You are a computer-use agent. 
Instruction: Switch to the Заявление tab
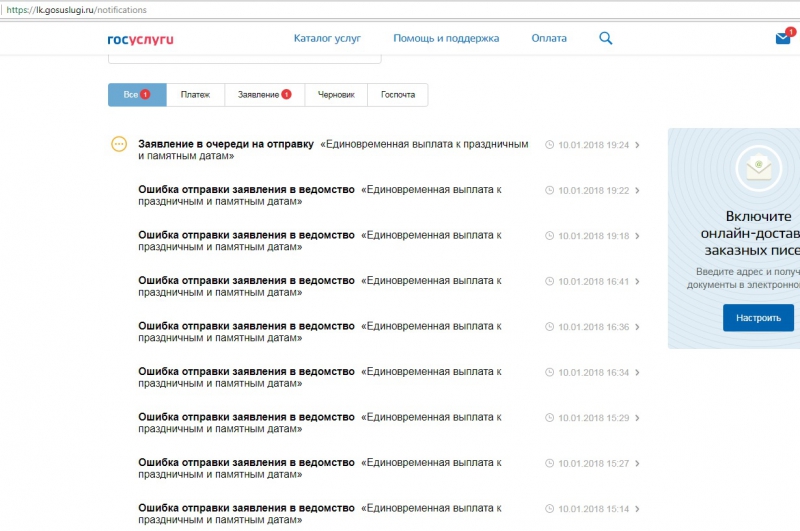(x=264, y=95)
